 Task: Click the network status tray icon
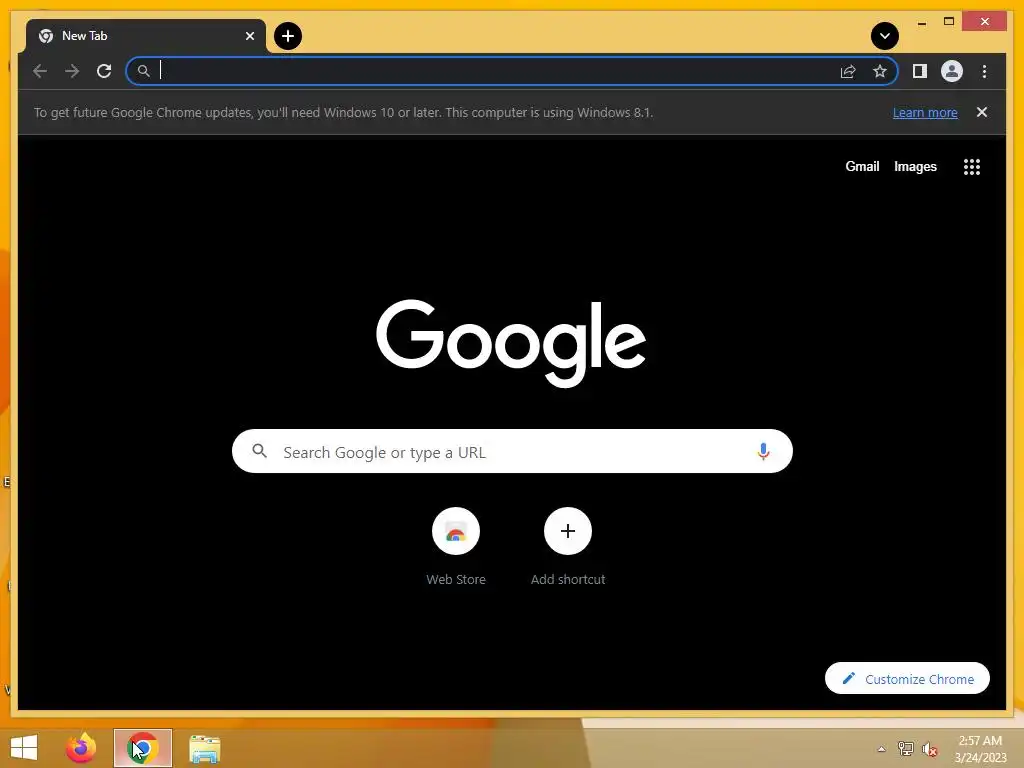[x=905, y=749]
